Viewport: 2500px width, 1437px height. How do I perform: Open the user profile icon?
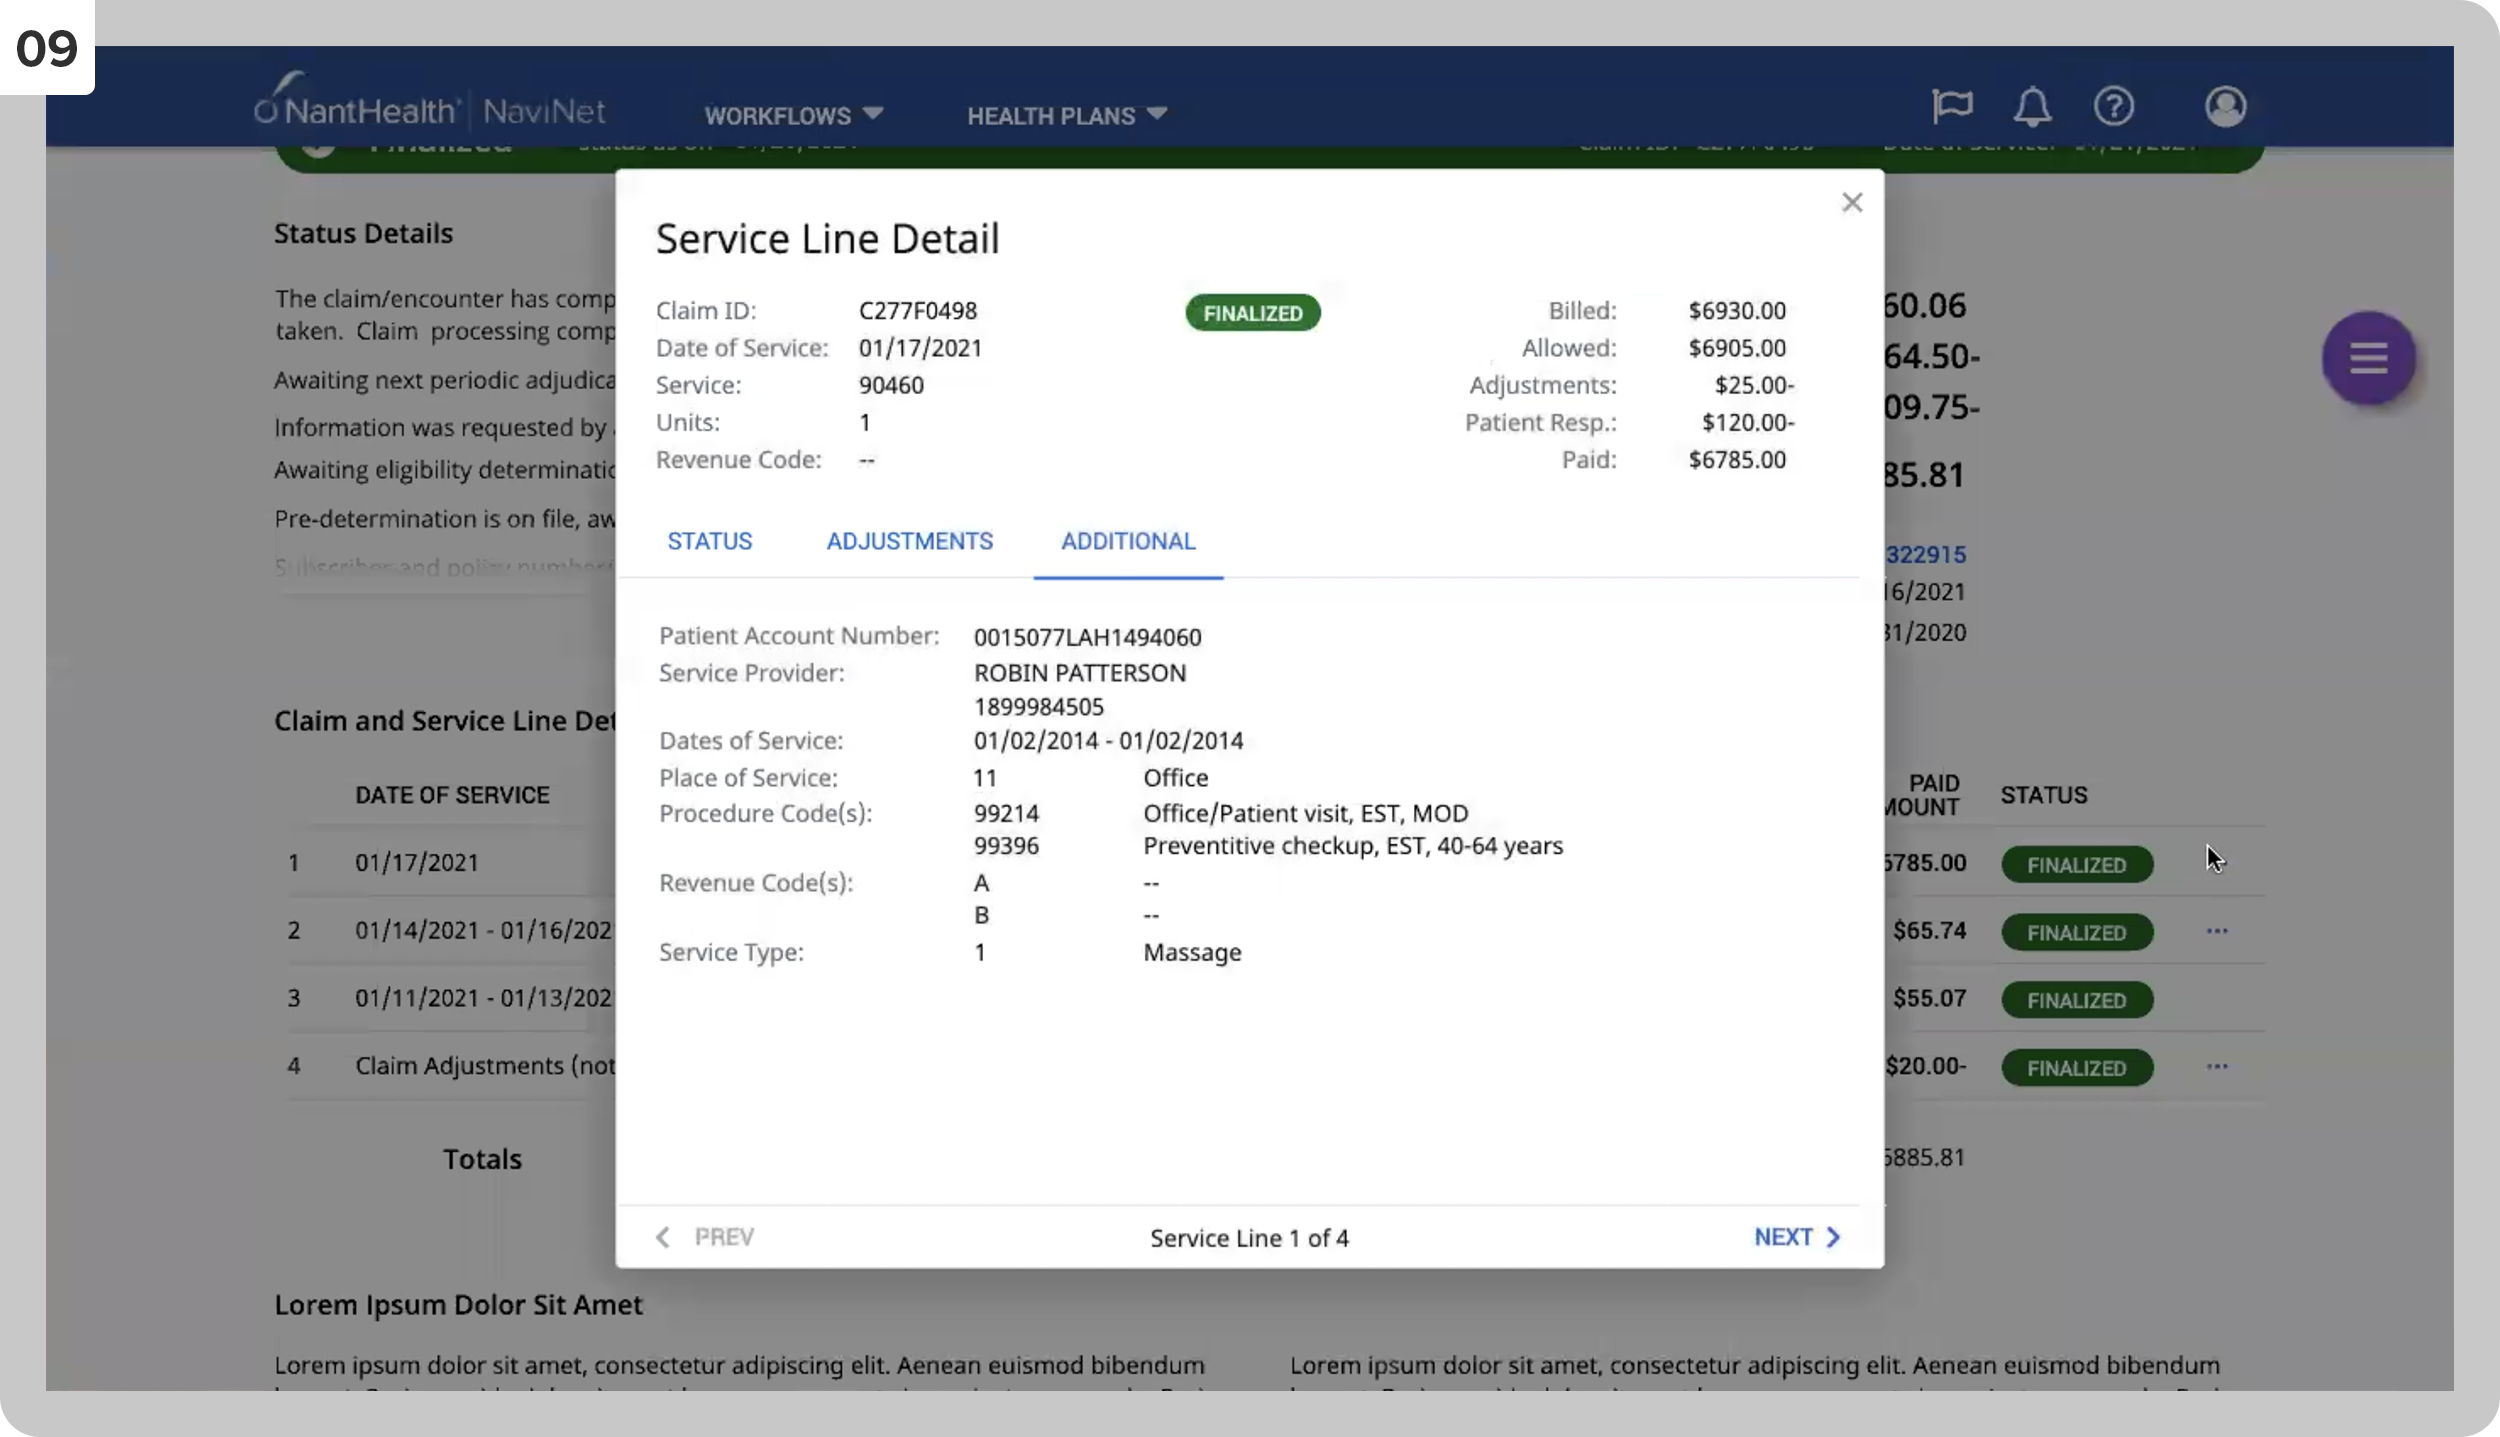(x=2225, y=106)
